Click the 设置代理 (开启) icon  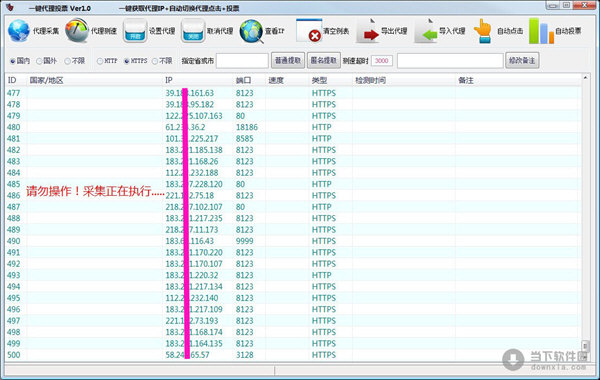135,31
